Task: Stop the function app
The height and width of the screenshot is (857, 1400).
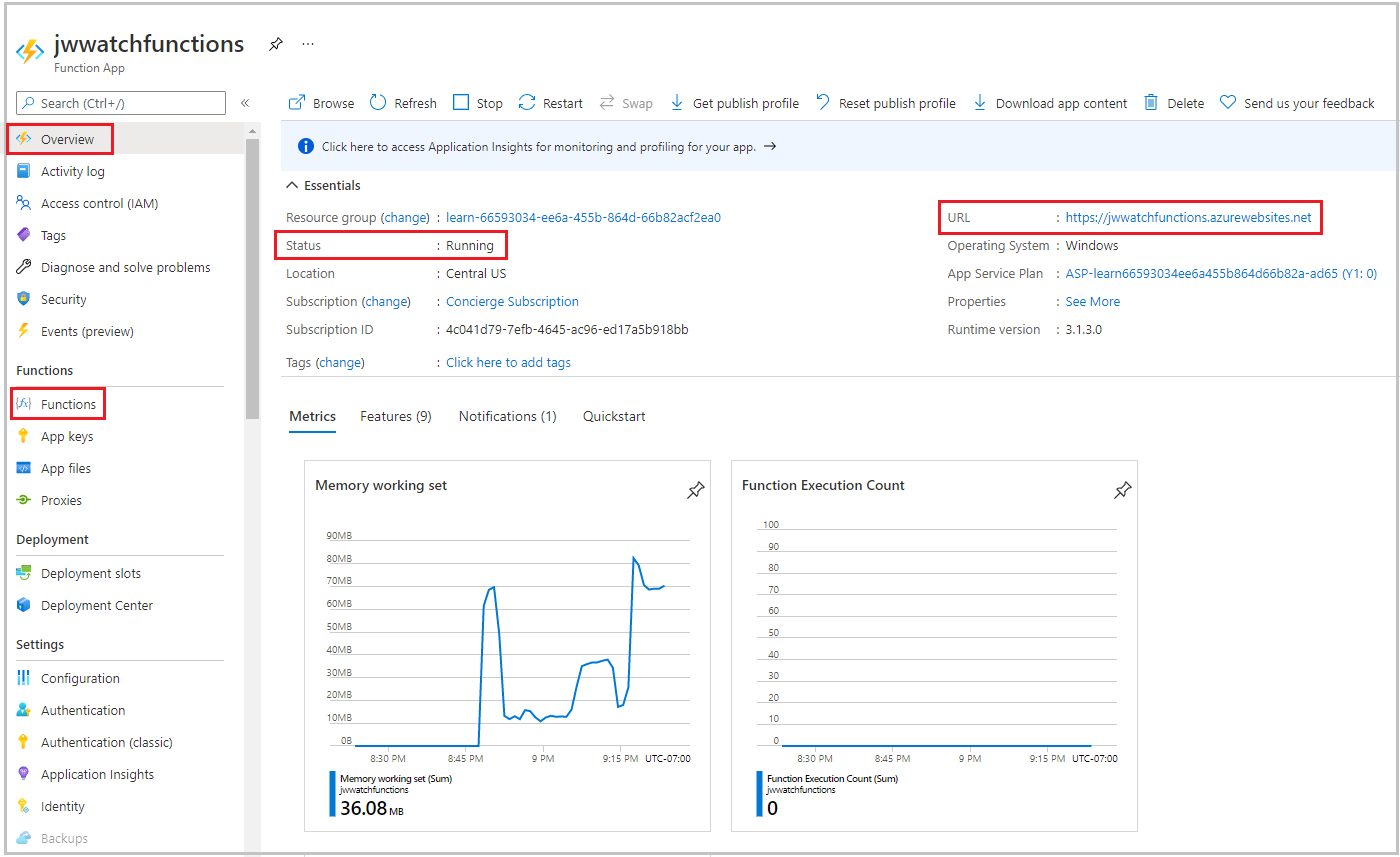Action: (477, 103)
